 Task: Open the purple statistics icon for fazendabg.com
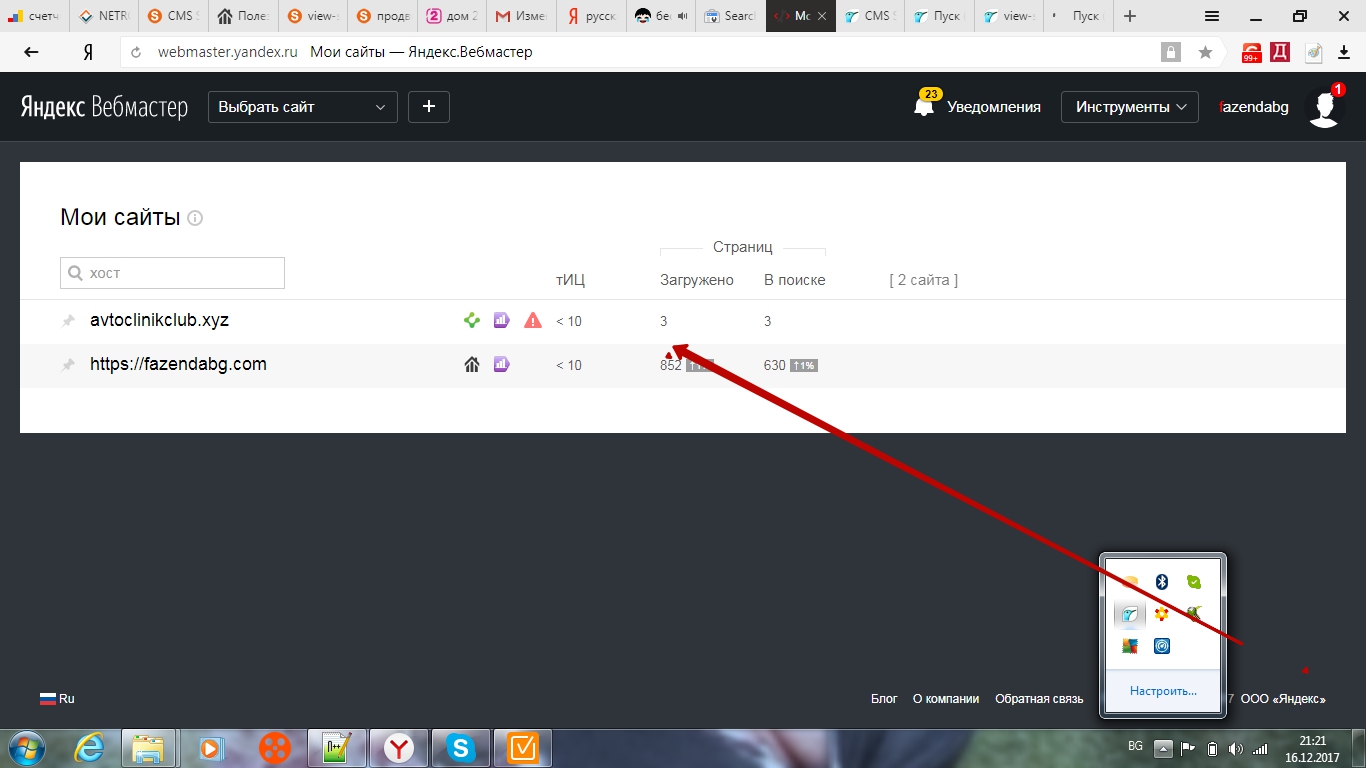(x=502, y=365)
